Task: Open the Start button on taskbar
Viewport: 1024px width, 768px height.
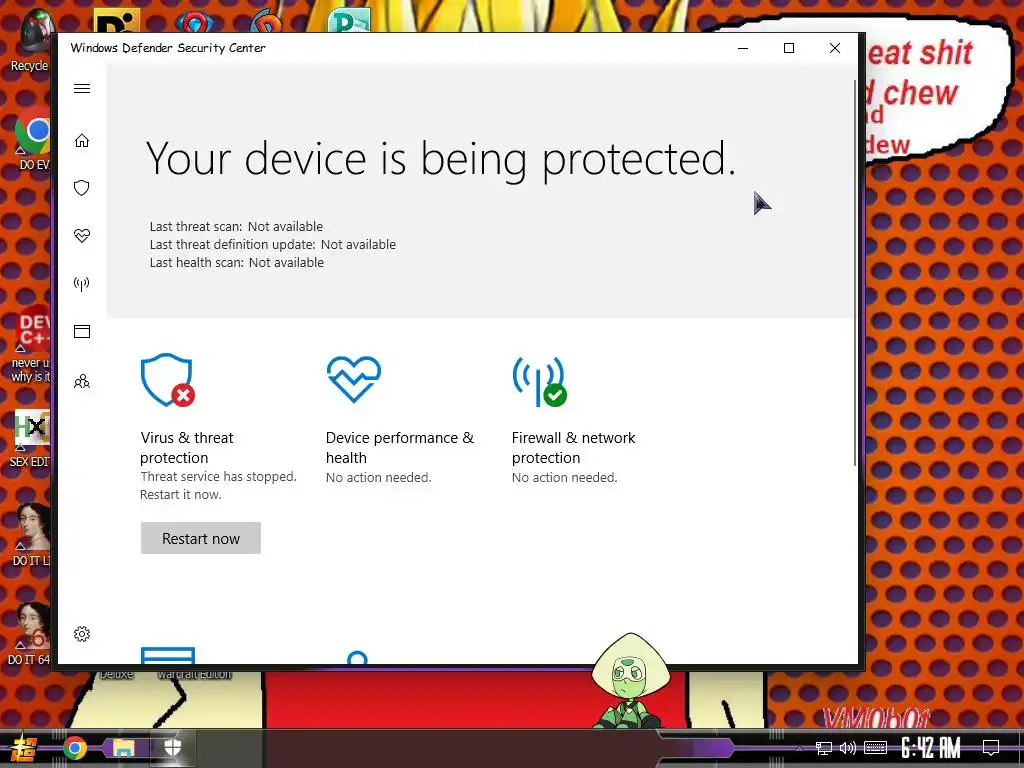Action: (23, 748)
